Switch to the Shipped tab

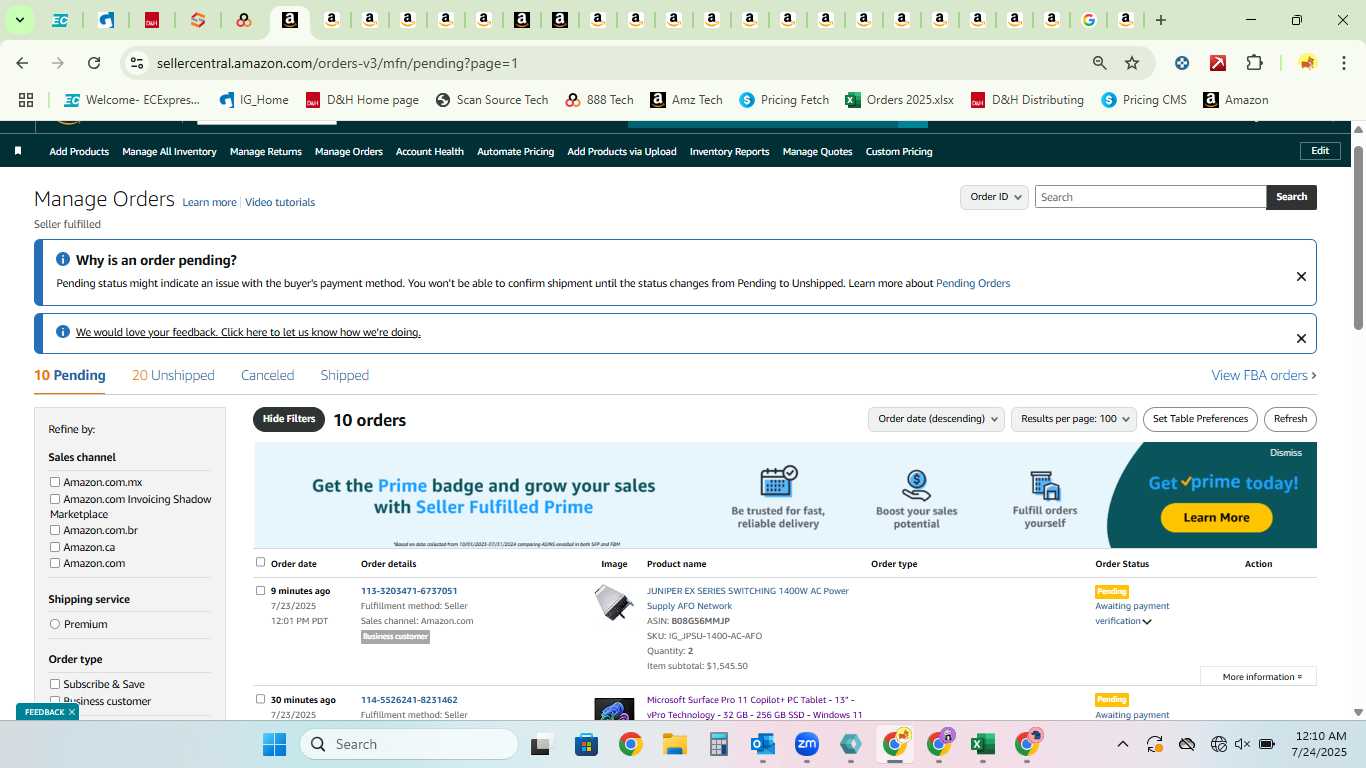(345, 375)
